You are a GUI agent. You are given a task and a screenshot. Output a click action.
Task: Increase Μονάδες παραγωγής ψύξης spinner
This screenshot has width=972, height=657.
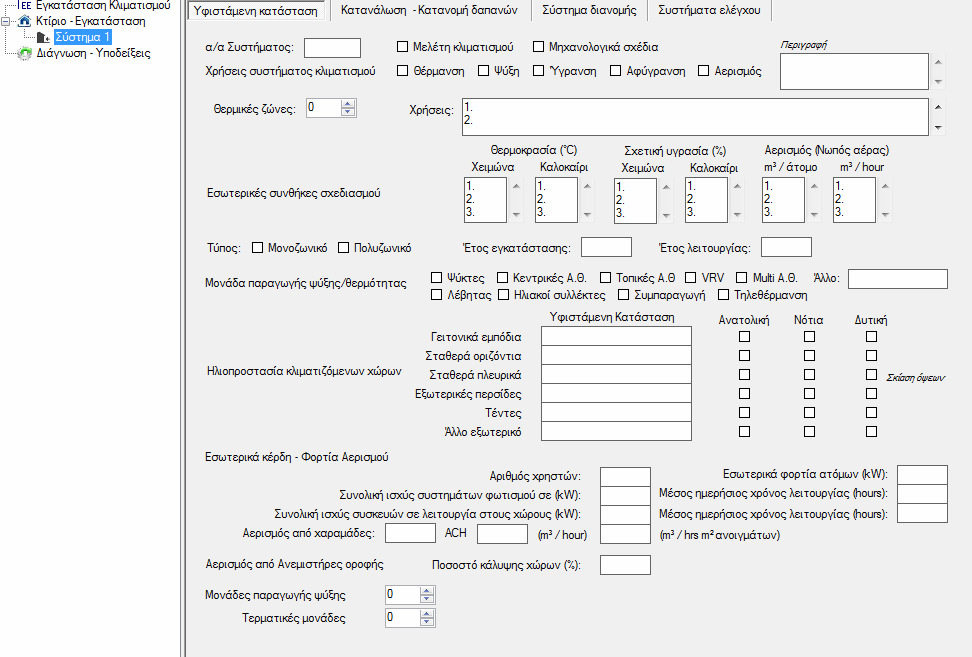[426, 591]
